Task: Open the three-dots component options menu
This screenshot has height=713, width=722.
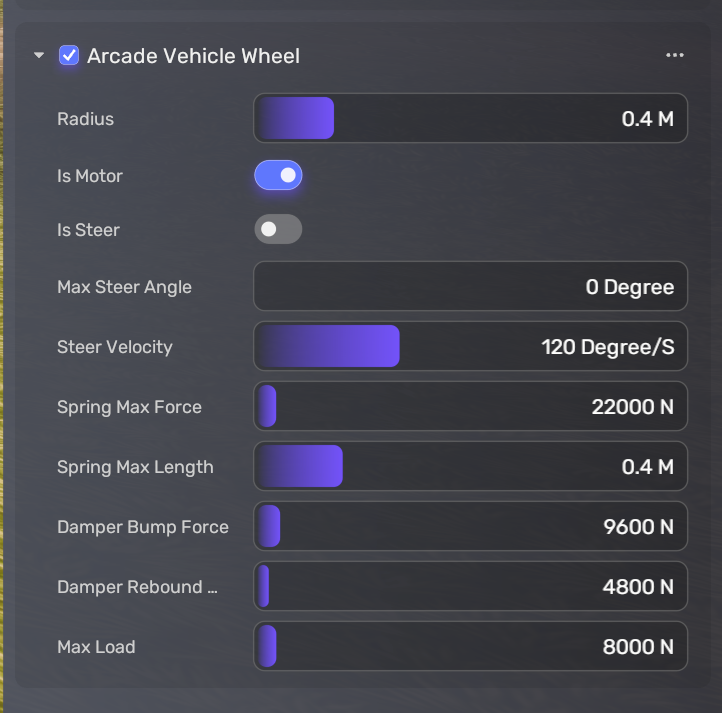Action: click(675, 56)
